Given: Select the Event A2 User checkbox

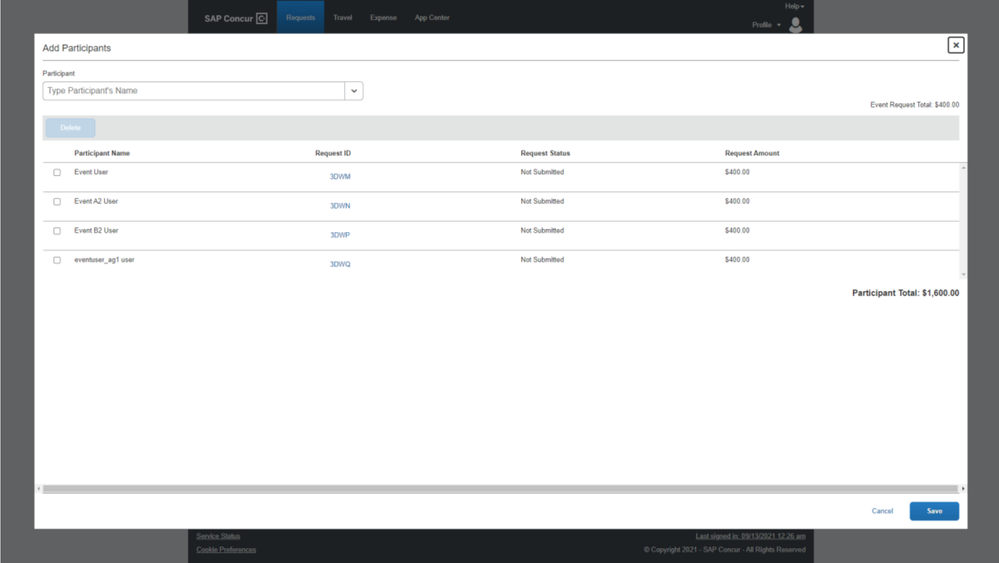Looking at the screenshot, I should [x=57, y=202].
